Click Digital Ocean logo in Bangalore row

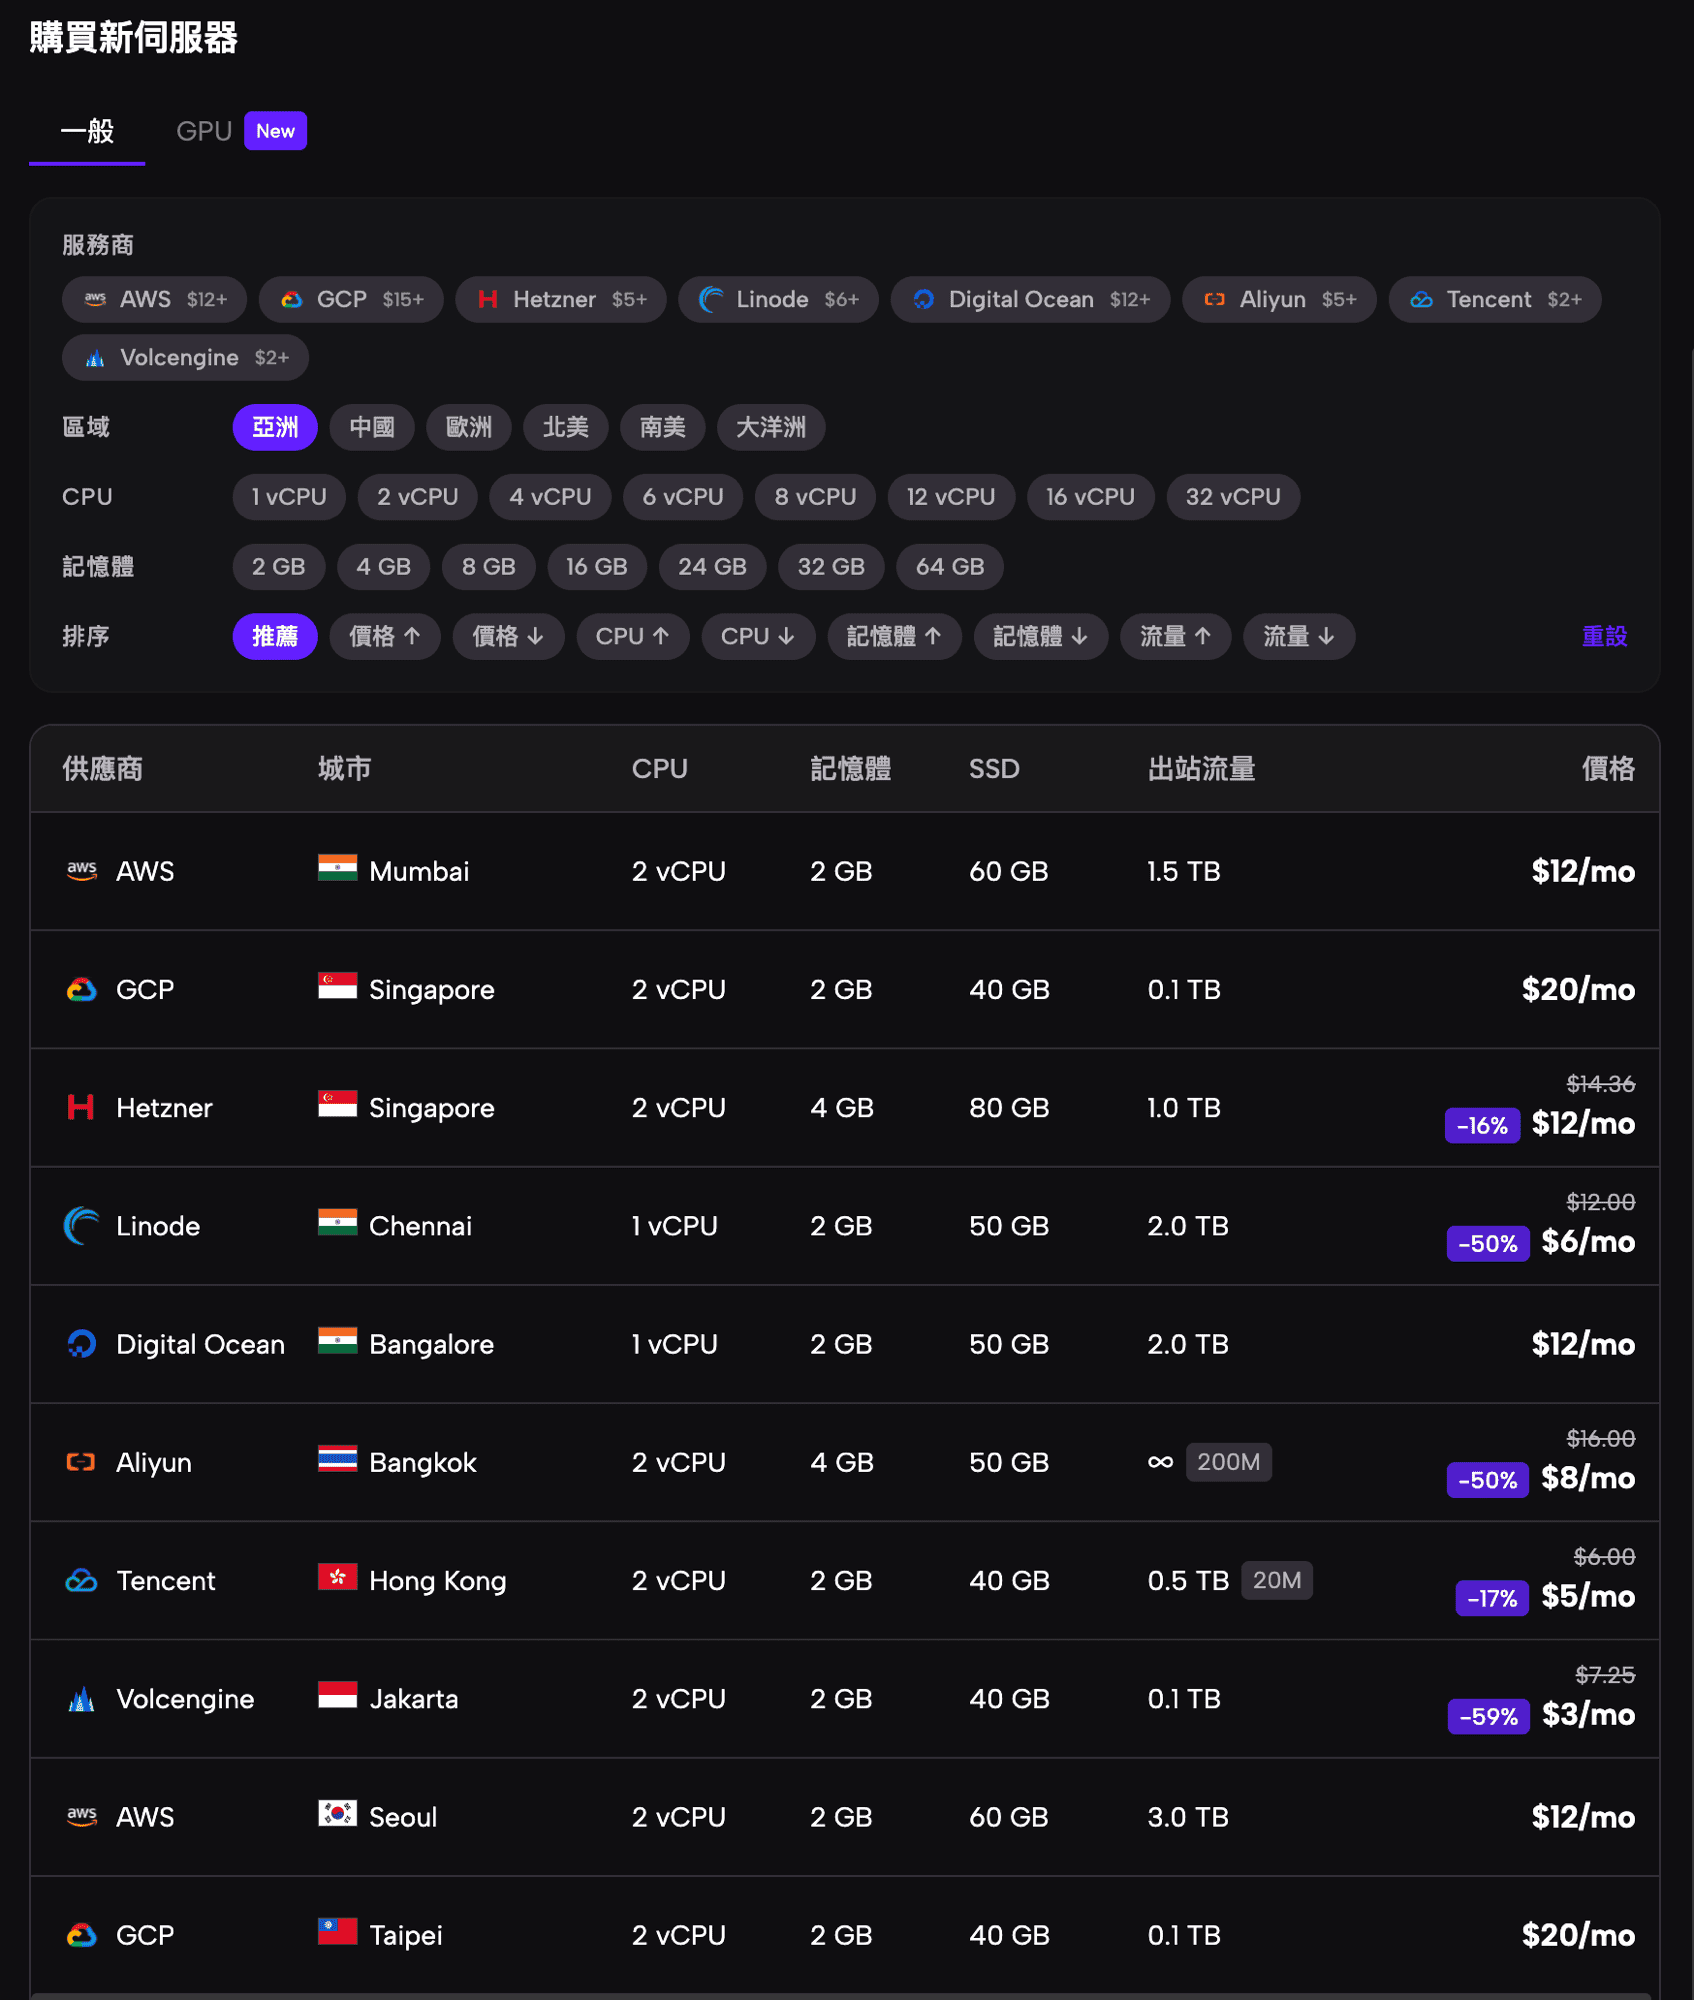tap(81, 1344)
